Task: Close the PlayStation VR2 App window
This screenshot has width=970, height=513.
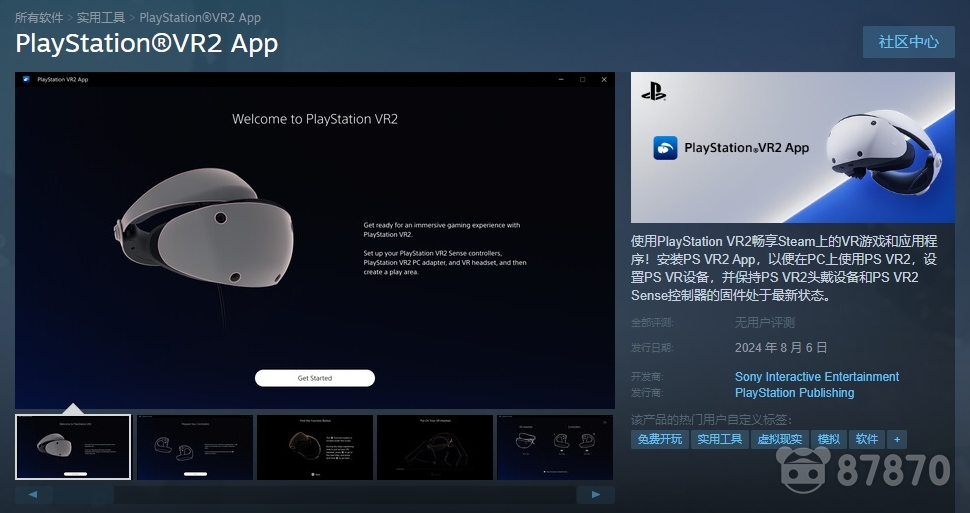Action: pyautogui.click(x=604, y=79)
